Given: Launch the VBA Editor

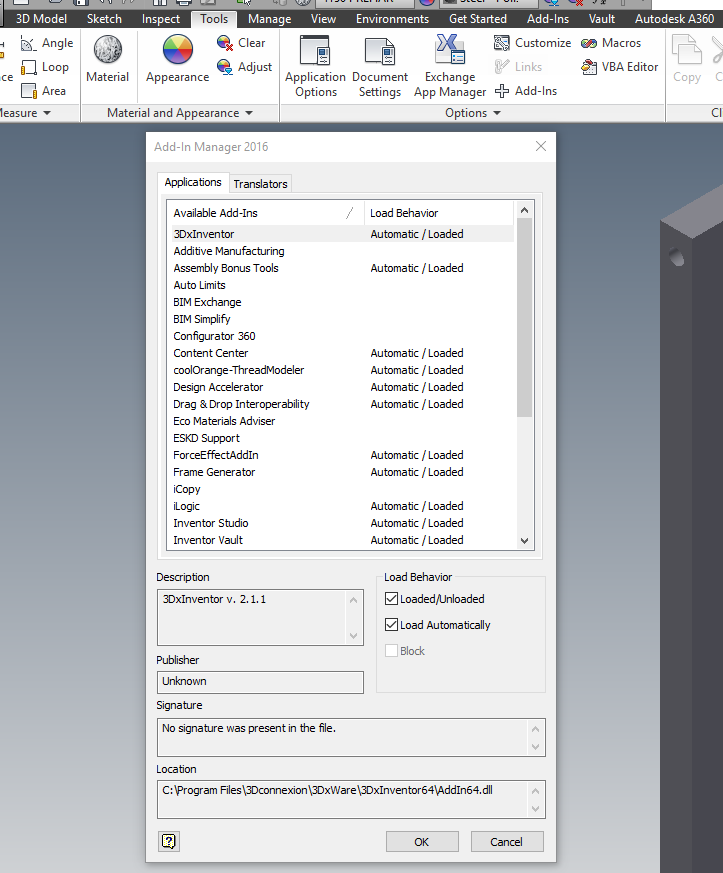Looking at the screenshot, I should pyautogui.click(x=619, y=67).
